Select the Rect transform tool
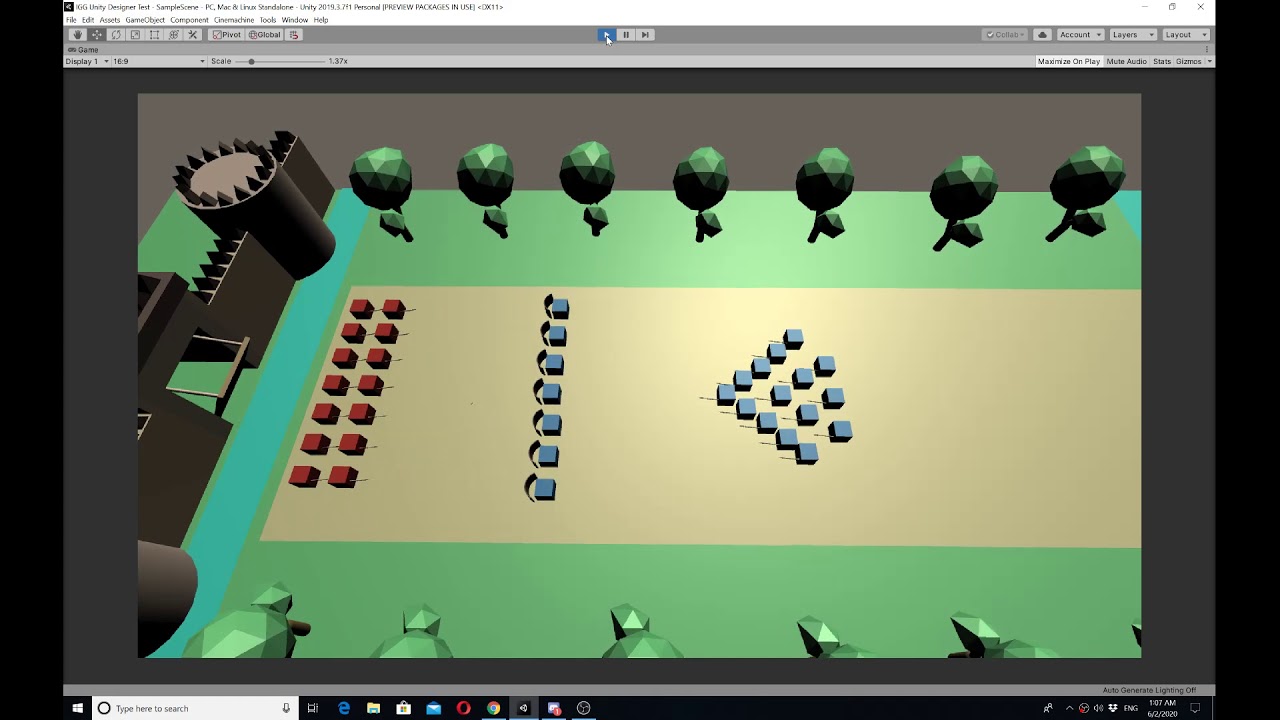The height and width of the screenshot is (720, 1280). pyautogui.click(x=154, y=34)
